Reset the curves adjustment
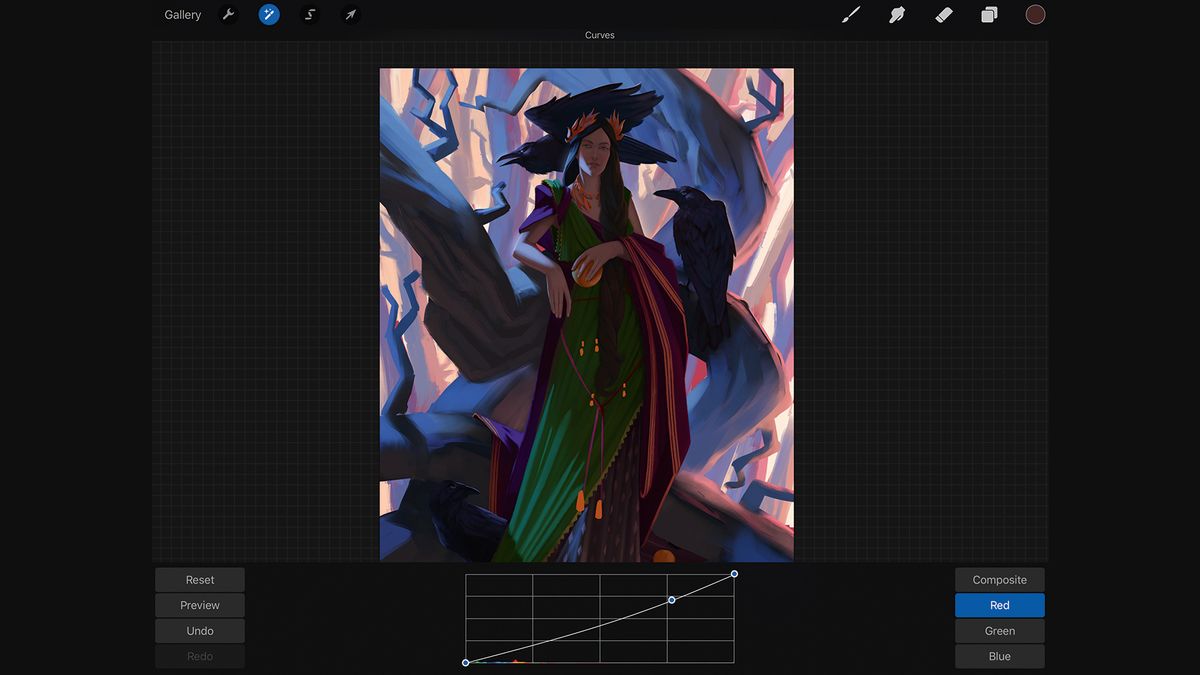Viewport: 1200px width, 675px height. point(199,579)
